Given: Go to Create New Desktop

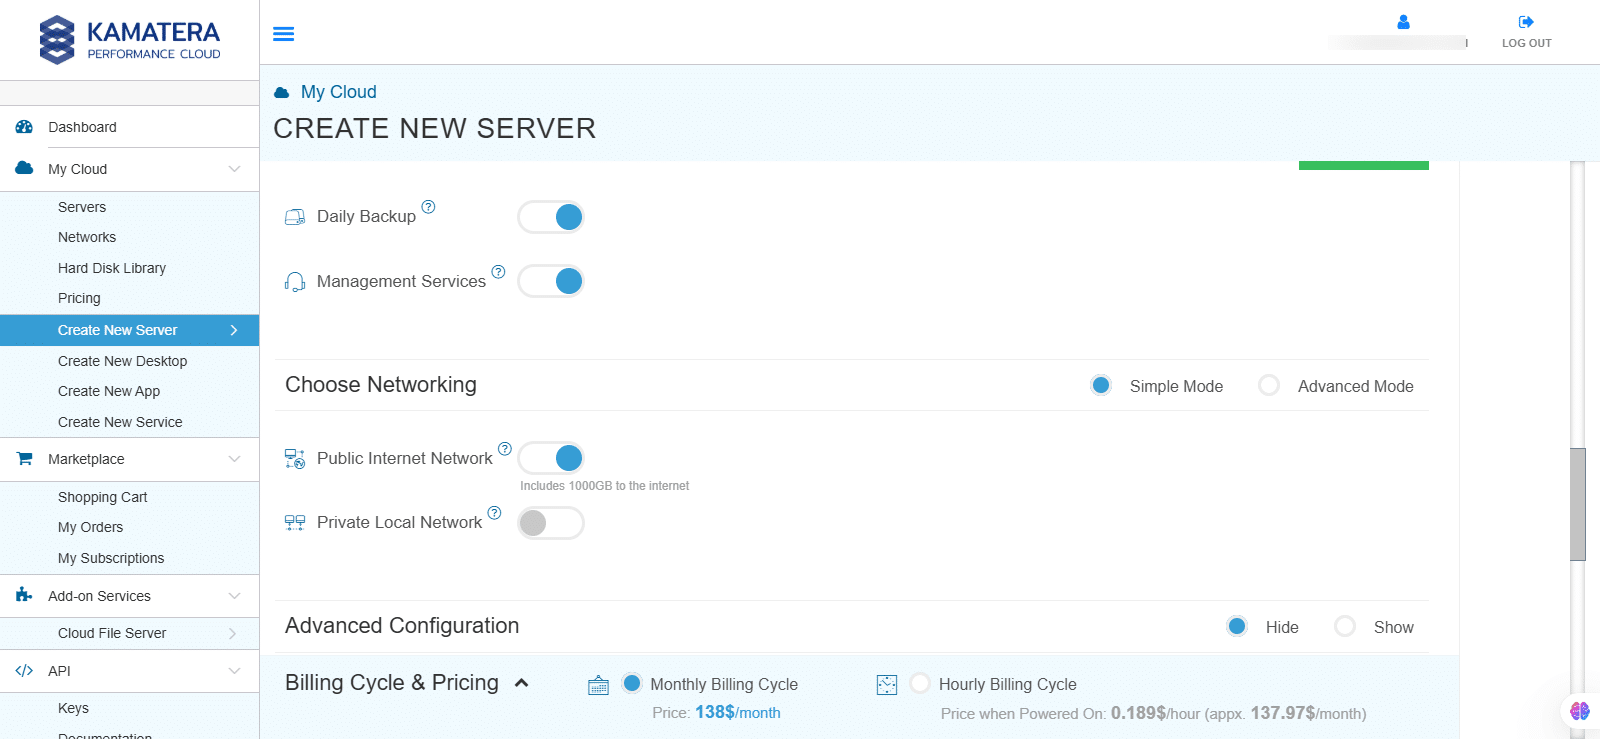Looking at the screenshot, I should point(122,361).
